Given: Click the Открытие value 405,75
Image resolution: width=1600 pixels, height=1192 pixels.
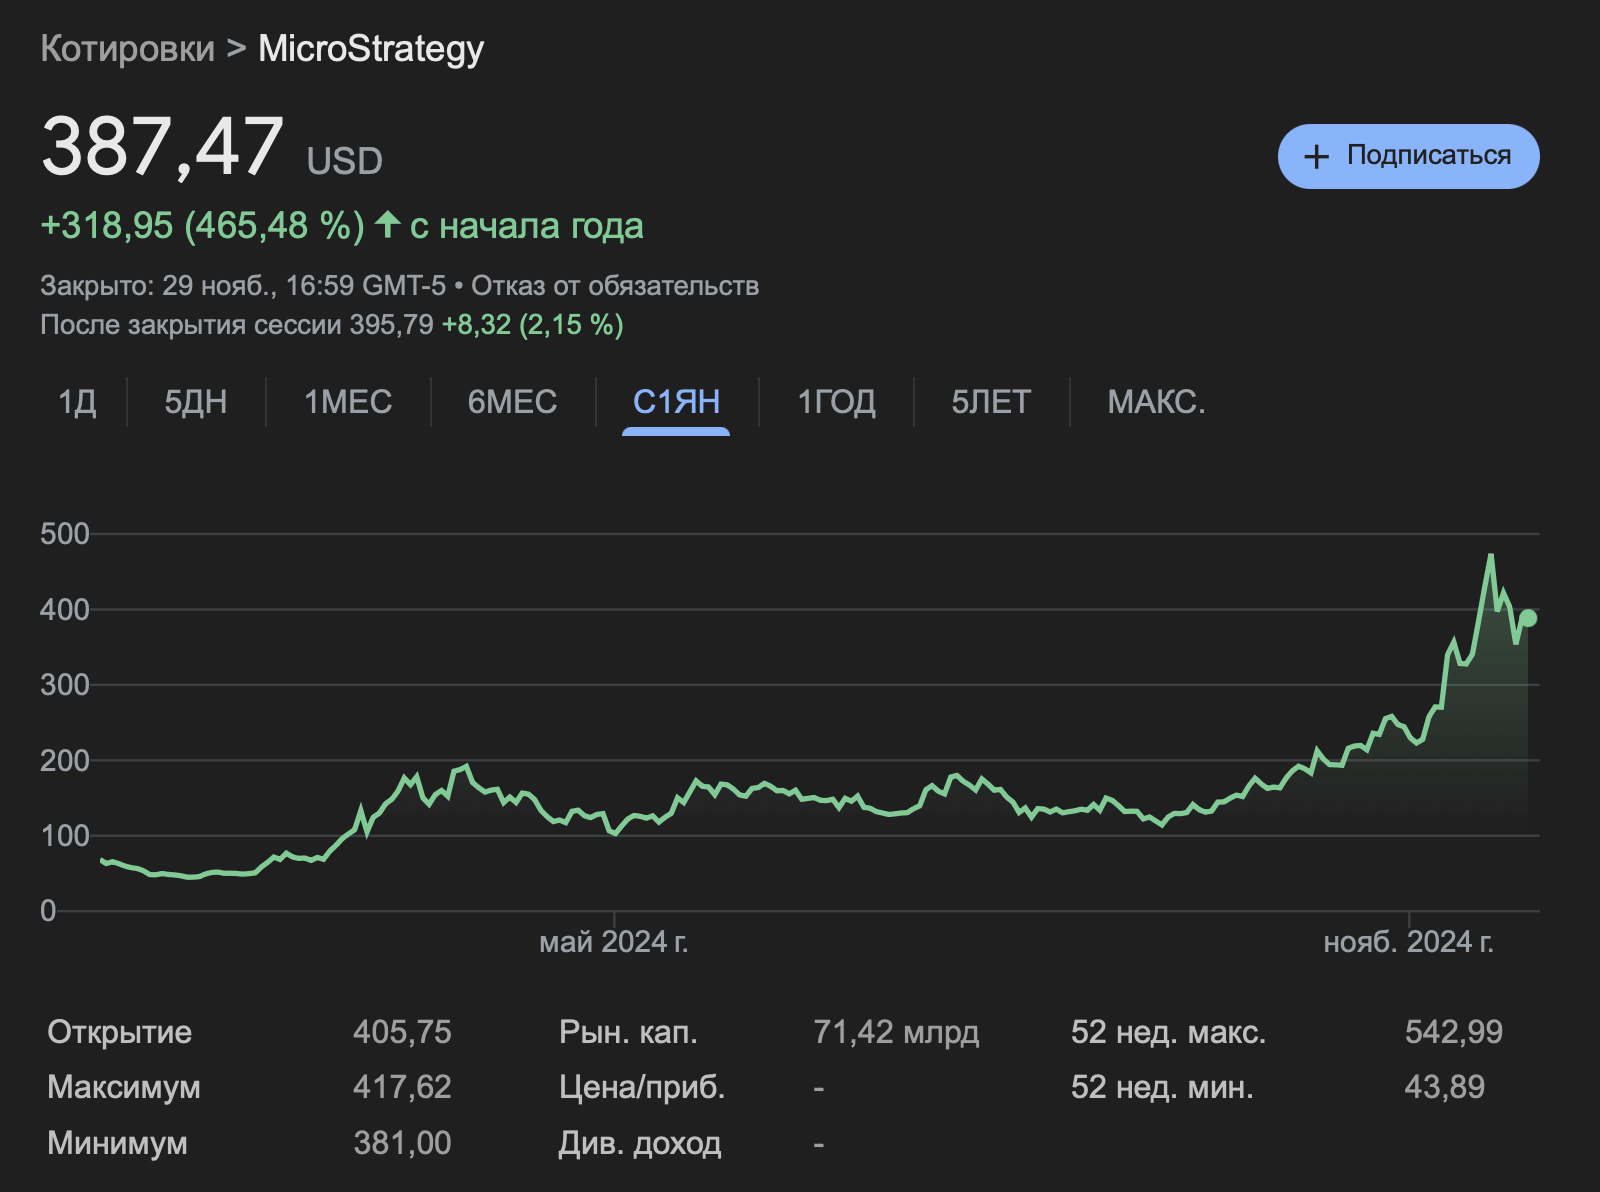Looking at the screenshot, I should click(402, 1032).
